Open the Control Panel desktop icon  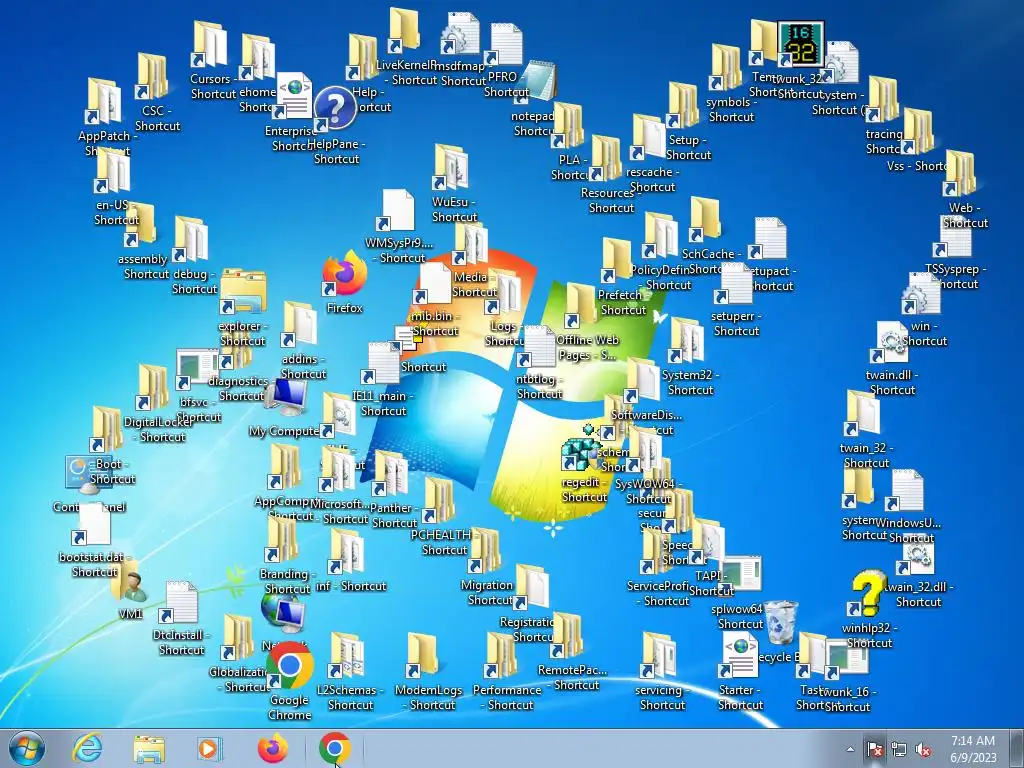pyautogui.click(x=87, y=475)
